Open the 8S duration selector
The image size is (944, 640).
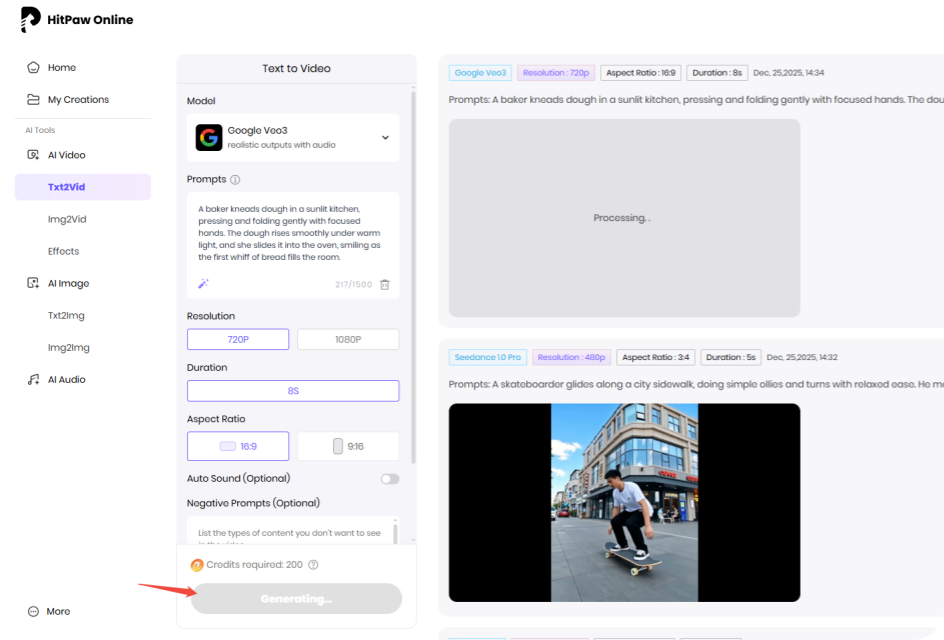[292, 390]
